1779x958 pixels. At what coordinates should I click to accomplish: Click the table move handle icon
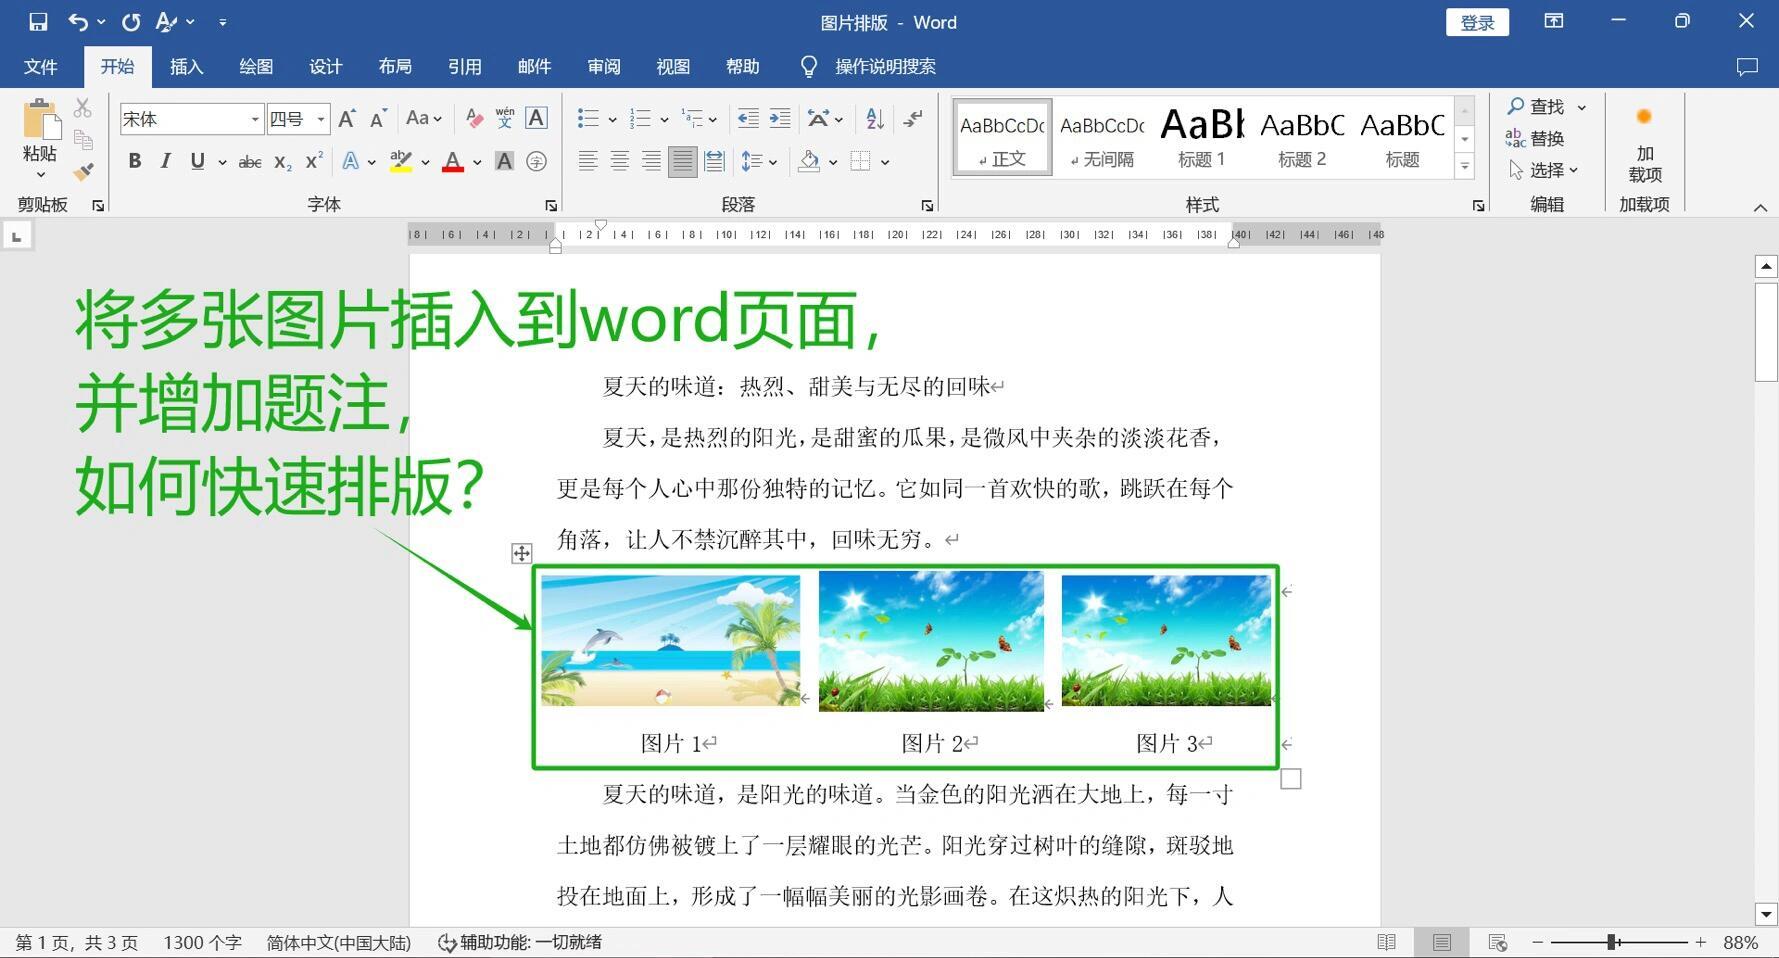521,553
